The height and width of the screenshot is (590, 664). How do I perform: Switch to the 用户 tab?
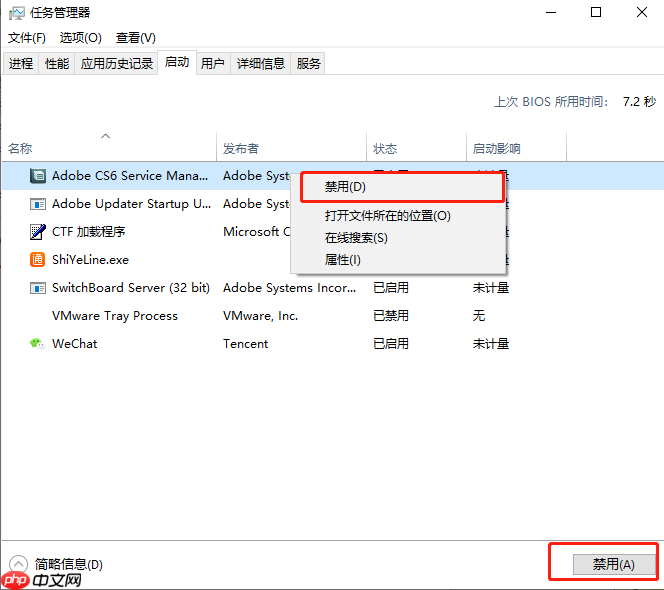click(213, 64)
